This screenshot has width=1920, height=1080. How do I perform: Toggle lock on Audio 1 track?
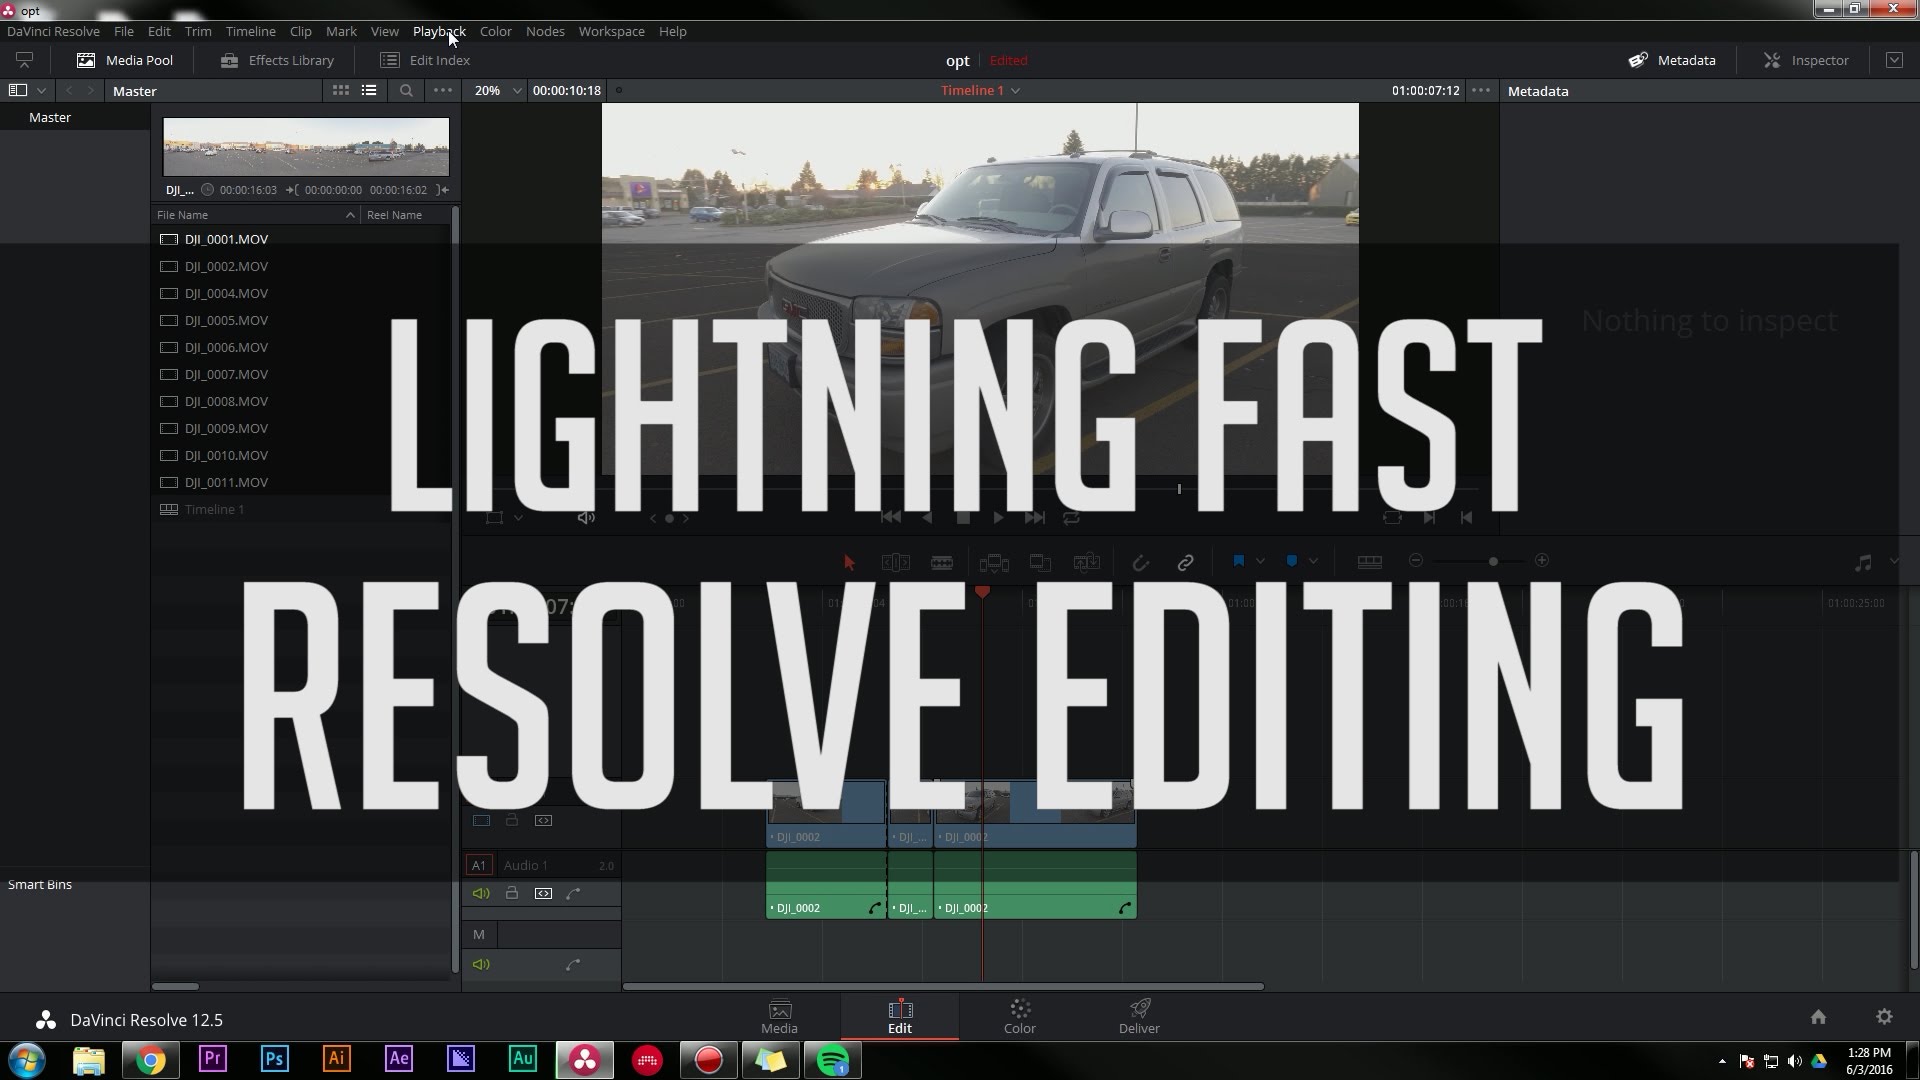[512, 893]
